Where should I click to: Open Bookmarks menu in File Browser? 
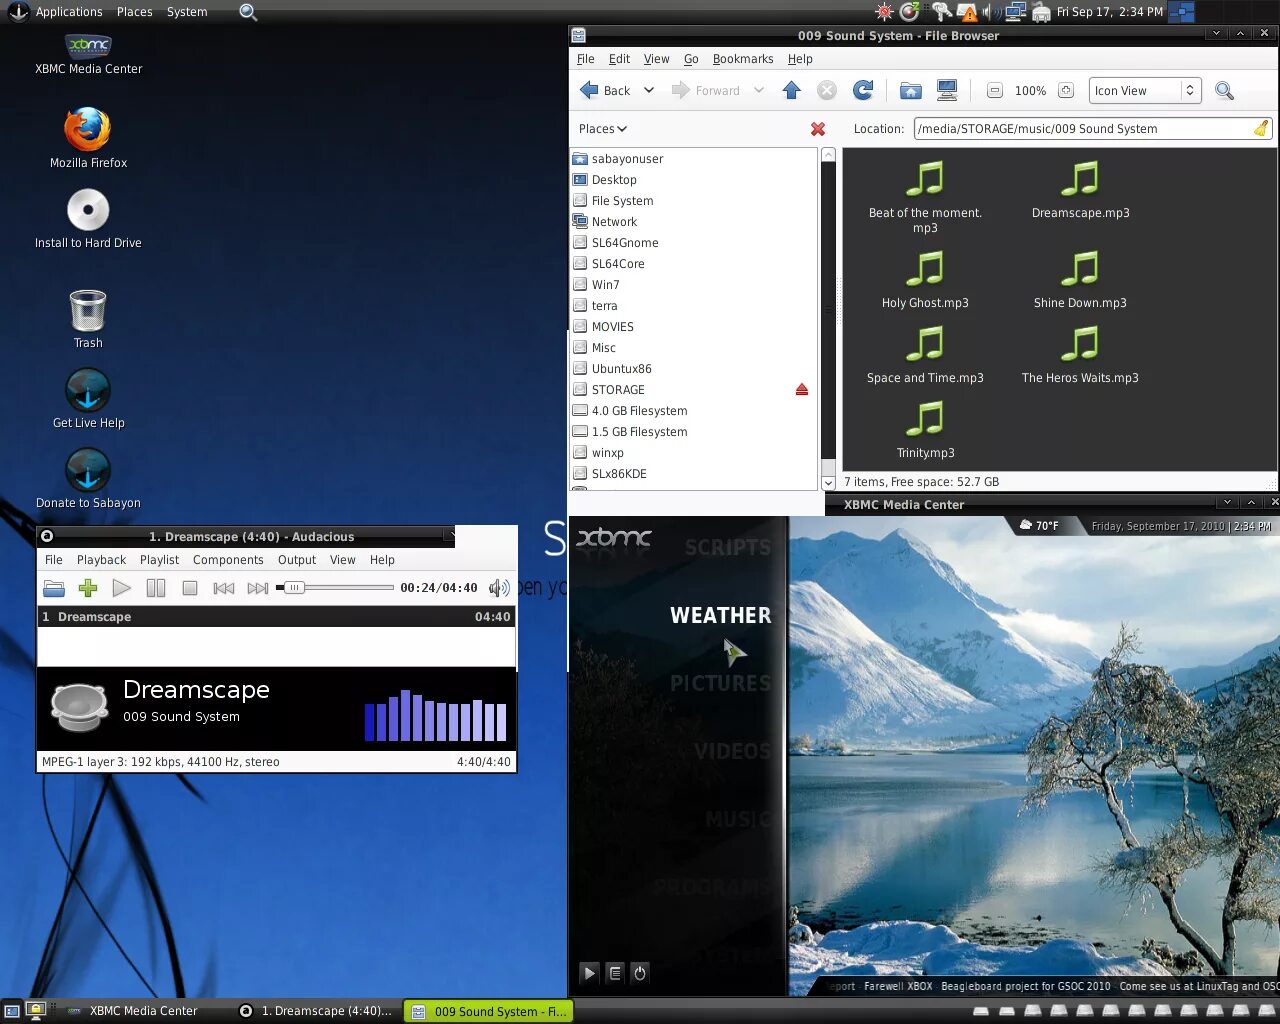click(x=743, y=59)
